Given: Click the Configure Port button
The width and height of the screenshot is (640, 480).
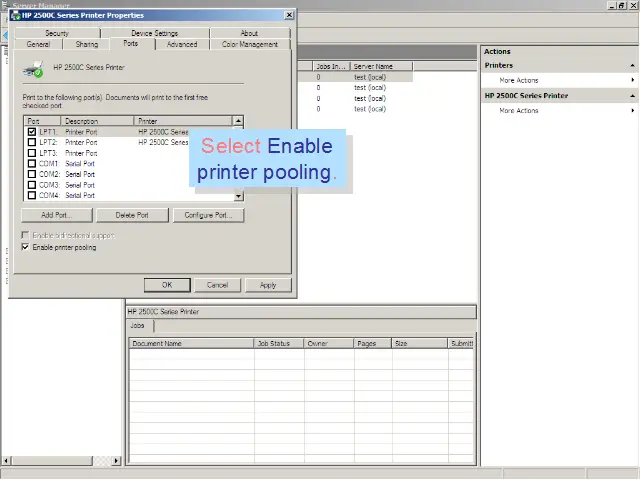Looking at the screenshot, I should coord(209,215).
